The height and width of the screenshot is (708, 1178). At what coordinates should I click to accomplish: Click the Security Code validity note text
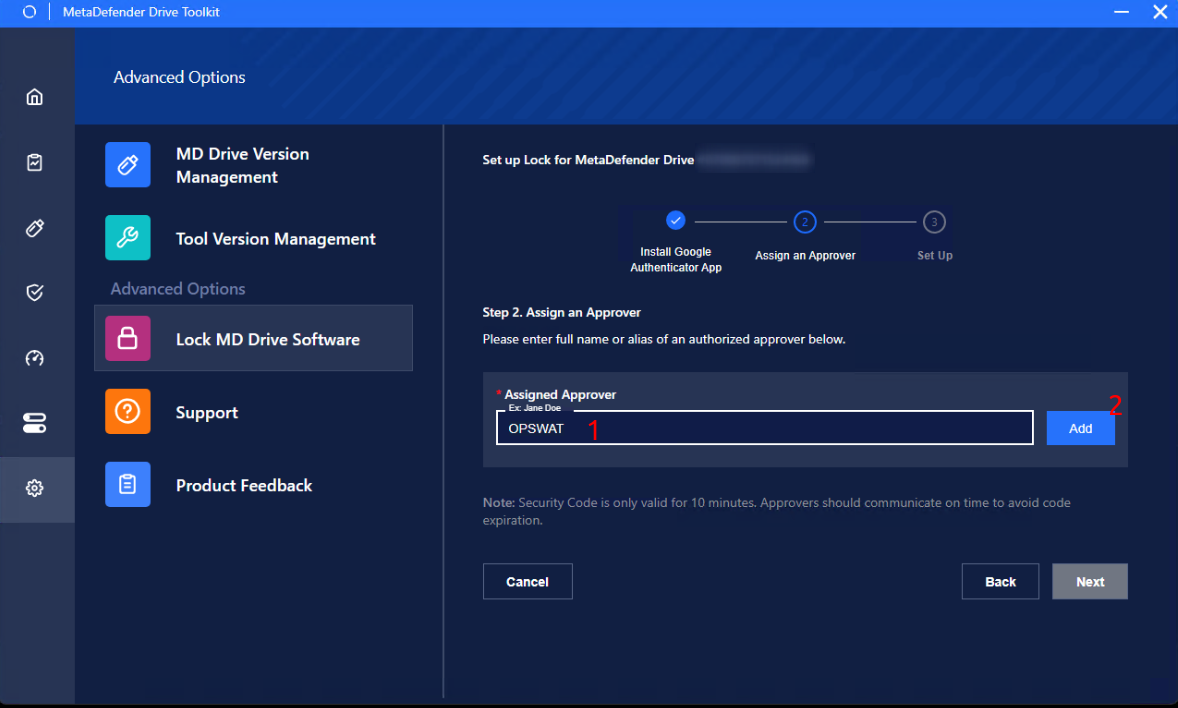[x=777, y=512]
